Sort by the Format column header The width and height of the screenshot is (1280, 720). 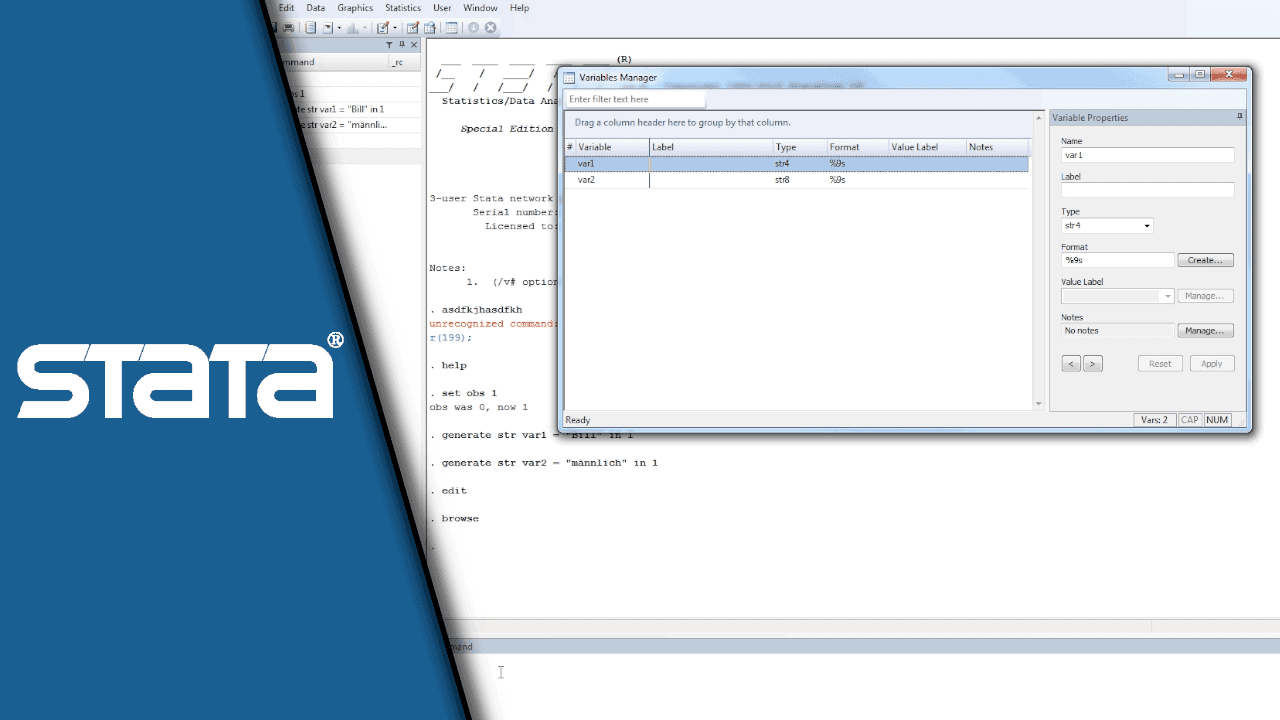click(x=858, y=147)
